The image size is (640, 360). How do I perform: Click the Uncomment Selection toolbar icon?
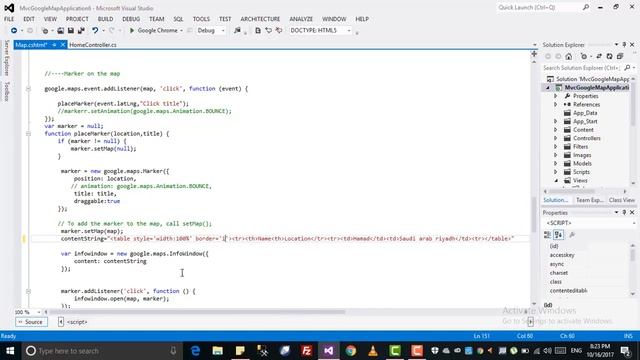(x=279, y=31)
